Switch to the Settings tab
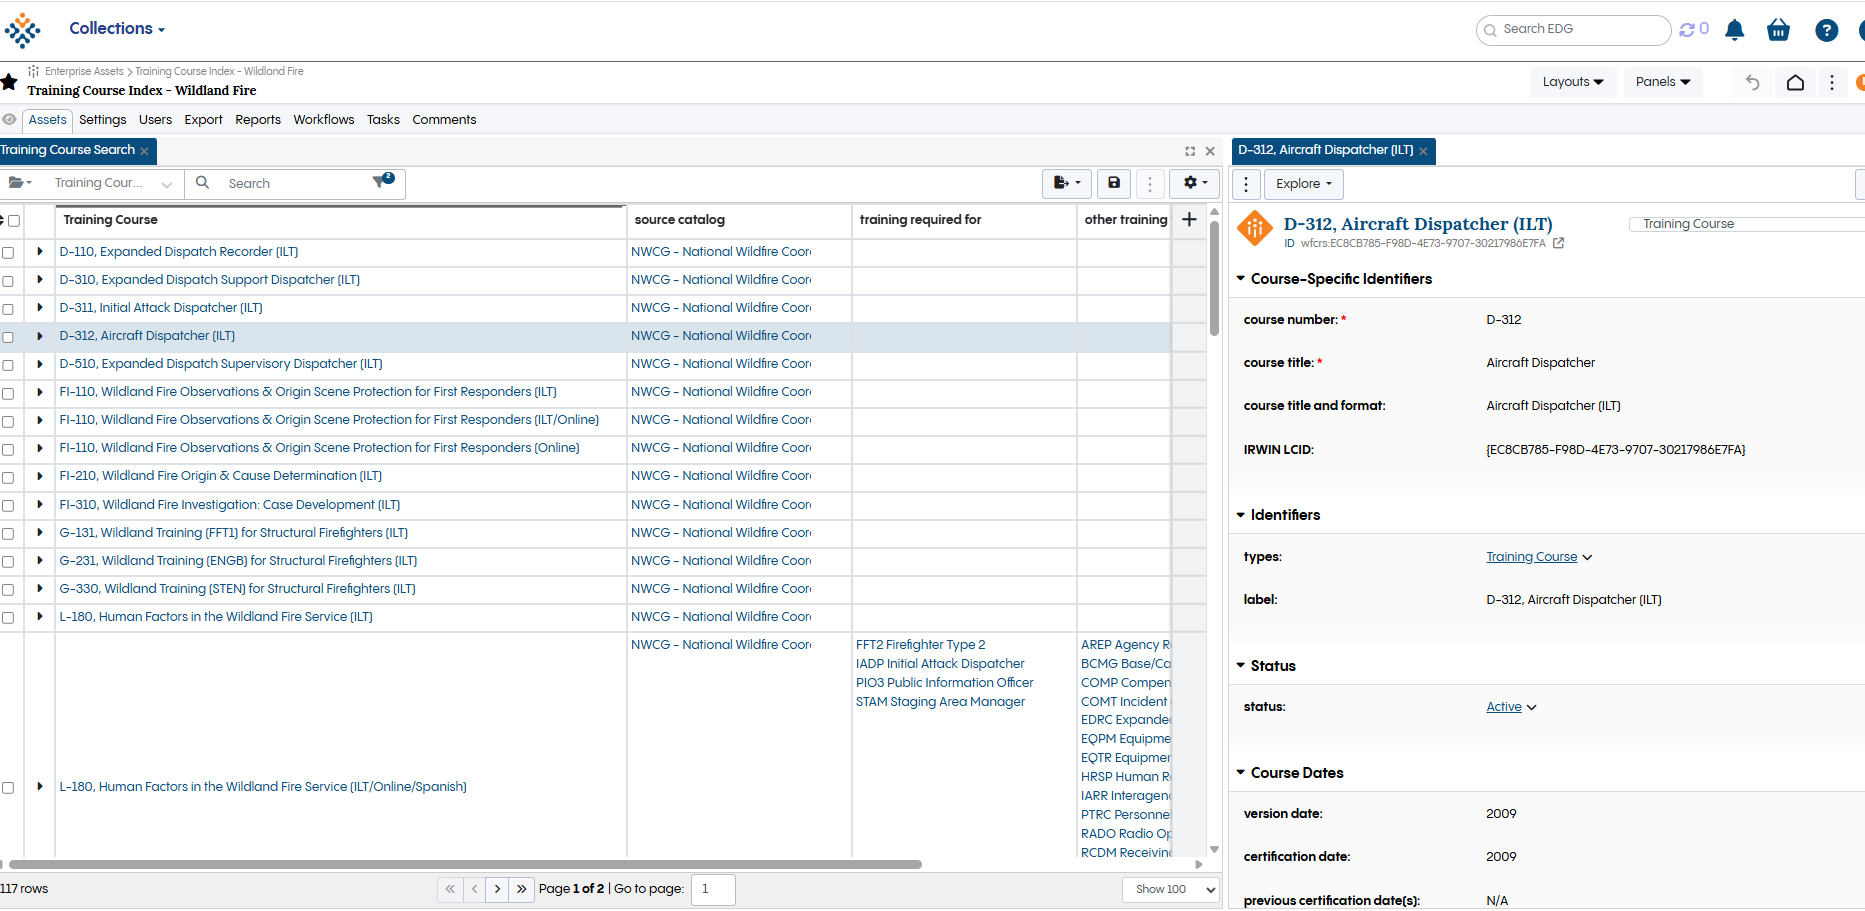The image size is (1865, 911). click(x=103, y=120)
